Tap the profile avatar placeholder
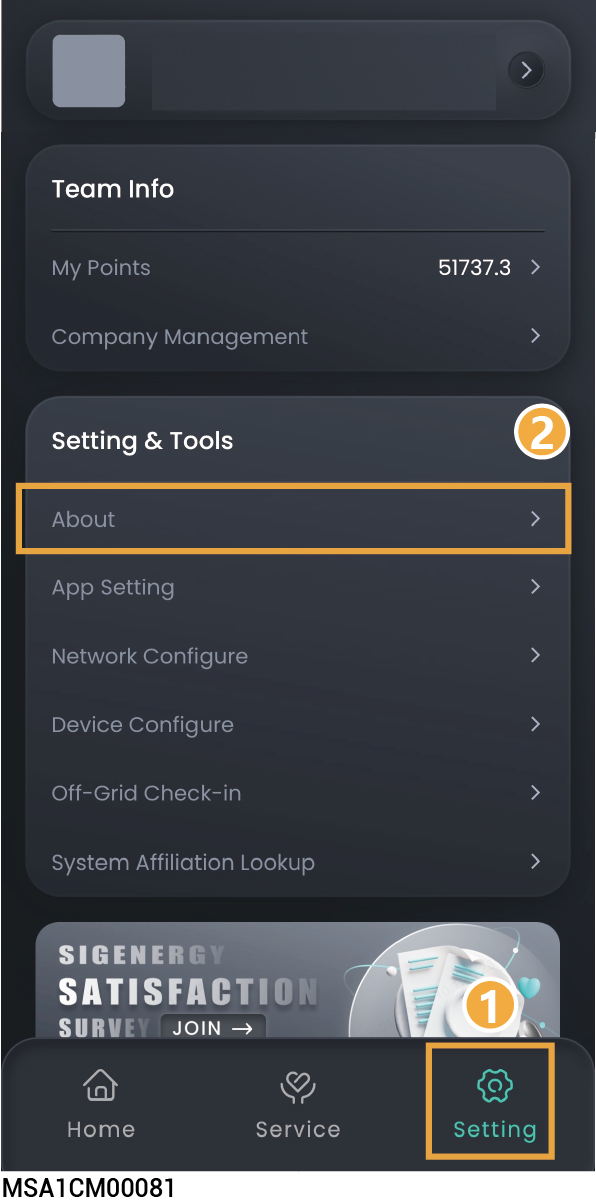 click(x=89, y=71)
